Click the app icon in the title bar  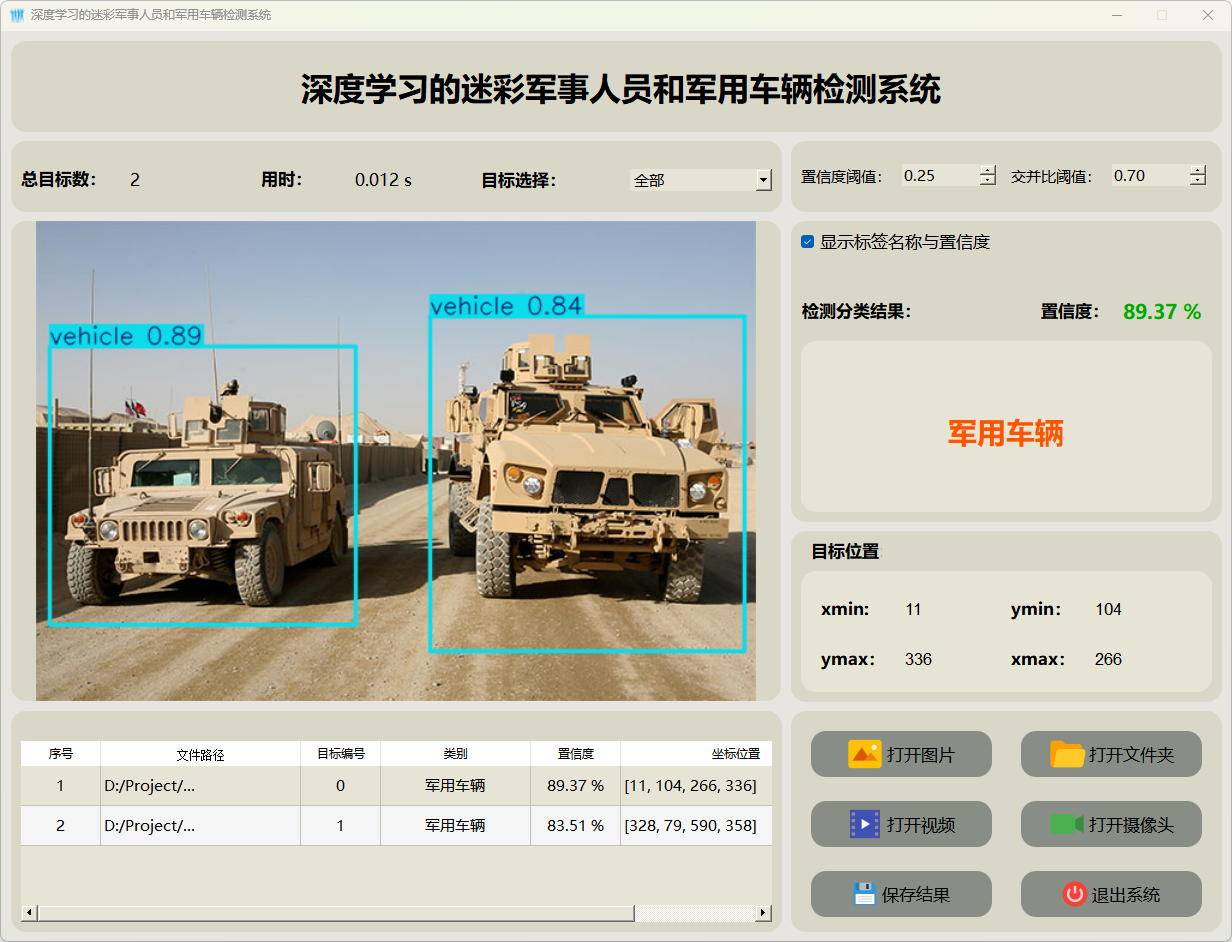click(x=17, y=15)
